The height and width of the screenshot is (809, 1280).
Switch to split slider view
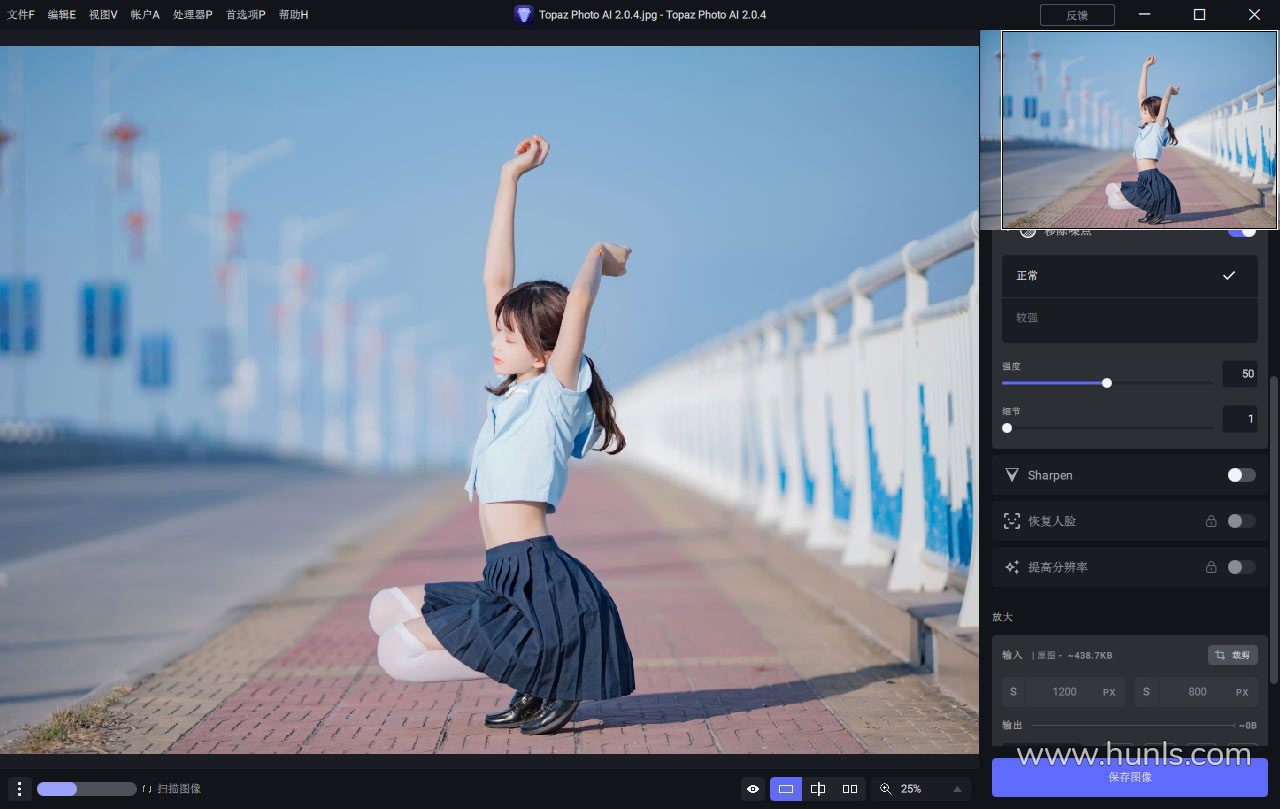(x=818, y=789)
